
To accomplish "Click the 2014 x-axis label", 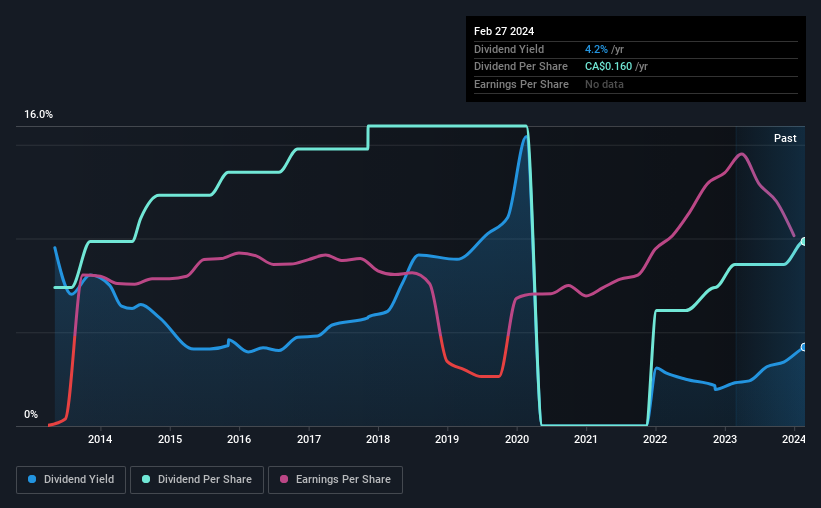I will [100, 439].
